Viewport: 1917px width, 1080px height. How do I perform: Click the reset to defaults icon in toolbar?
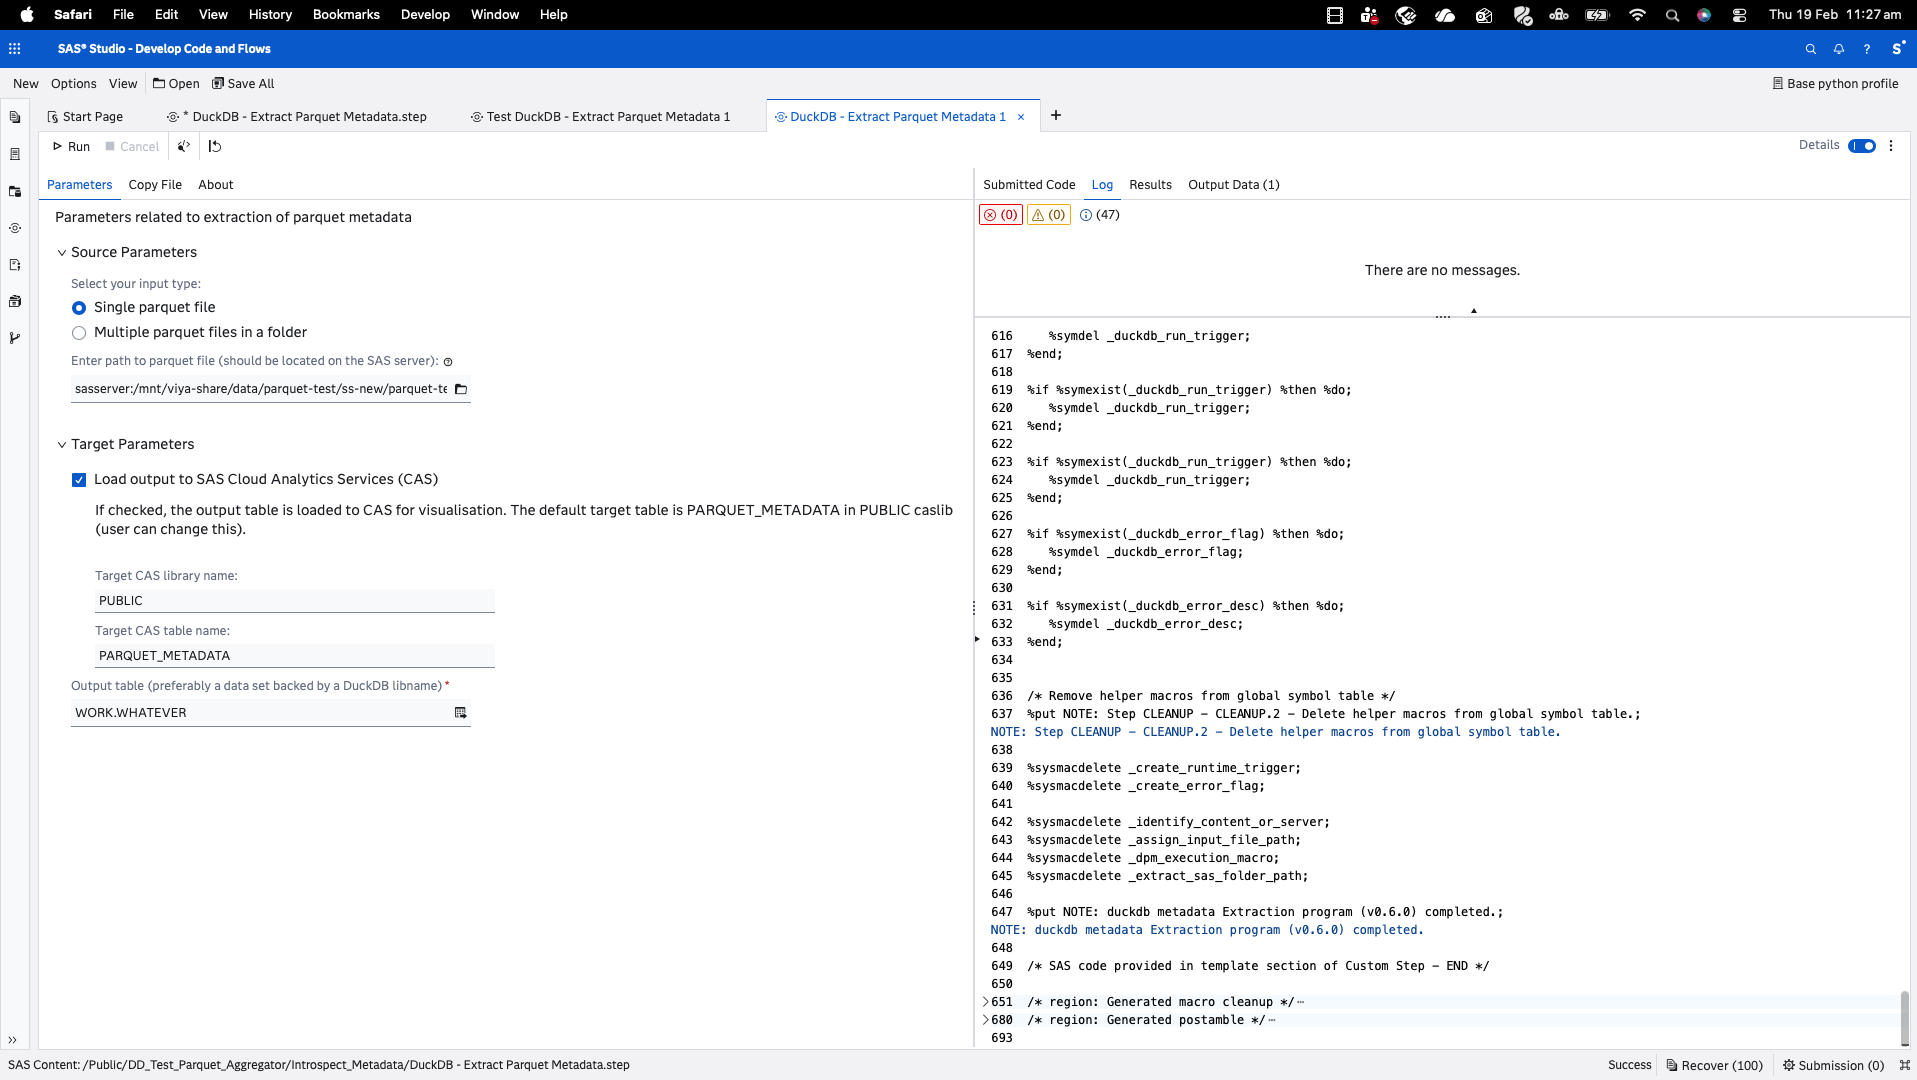[215, 146]
